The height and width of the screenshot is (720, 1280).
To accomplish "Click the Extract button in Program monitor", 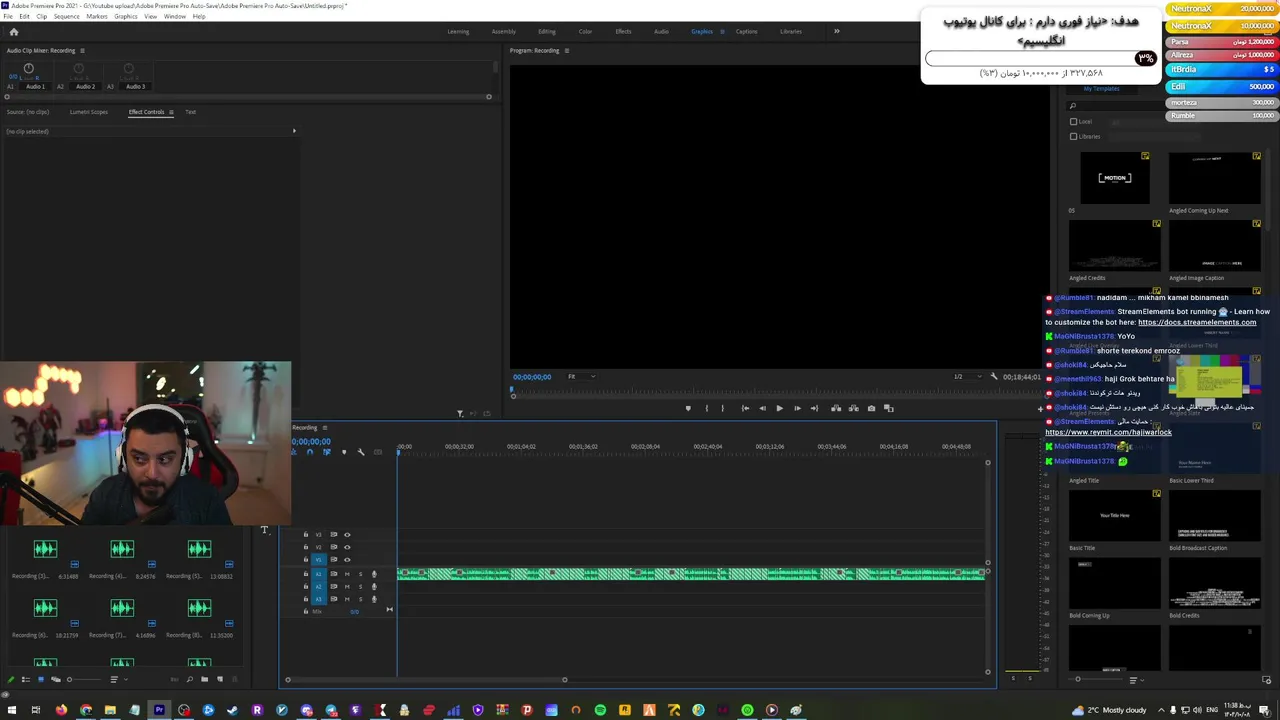I will pos(853,408).
